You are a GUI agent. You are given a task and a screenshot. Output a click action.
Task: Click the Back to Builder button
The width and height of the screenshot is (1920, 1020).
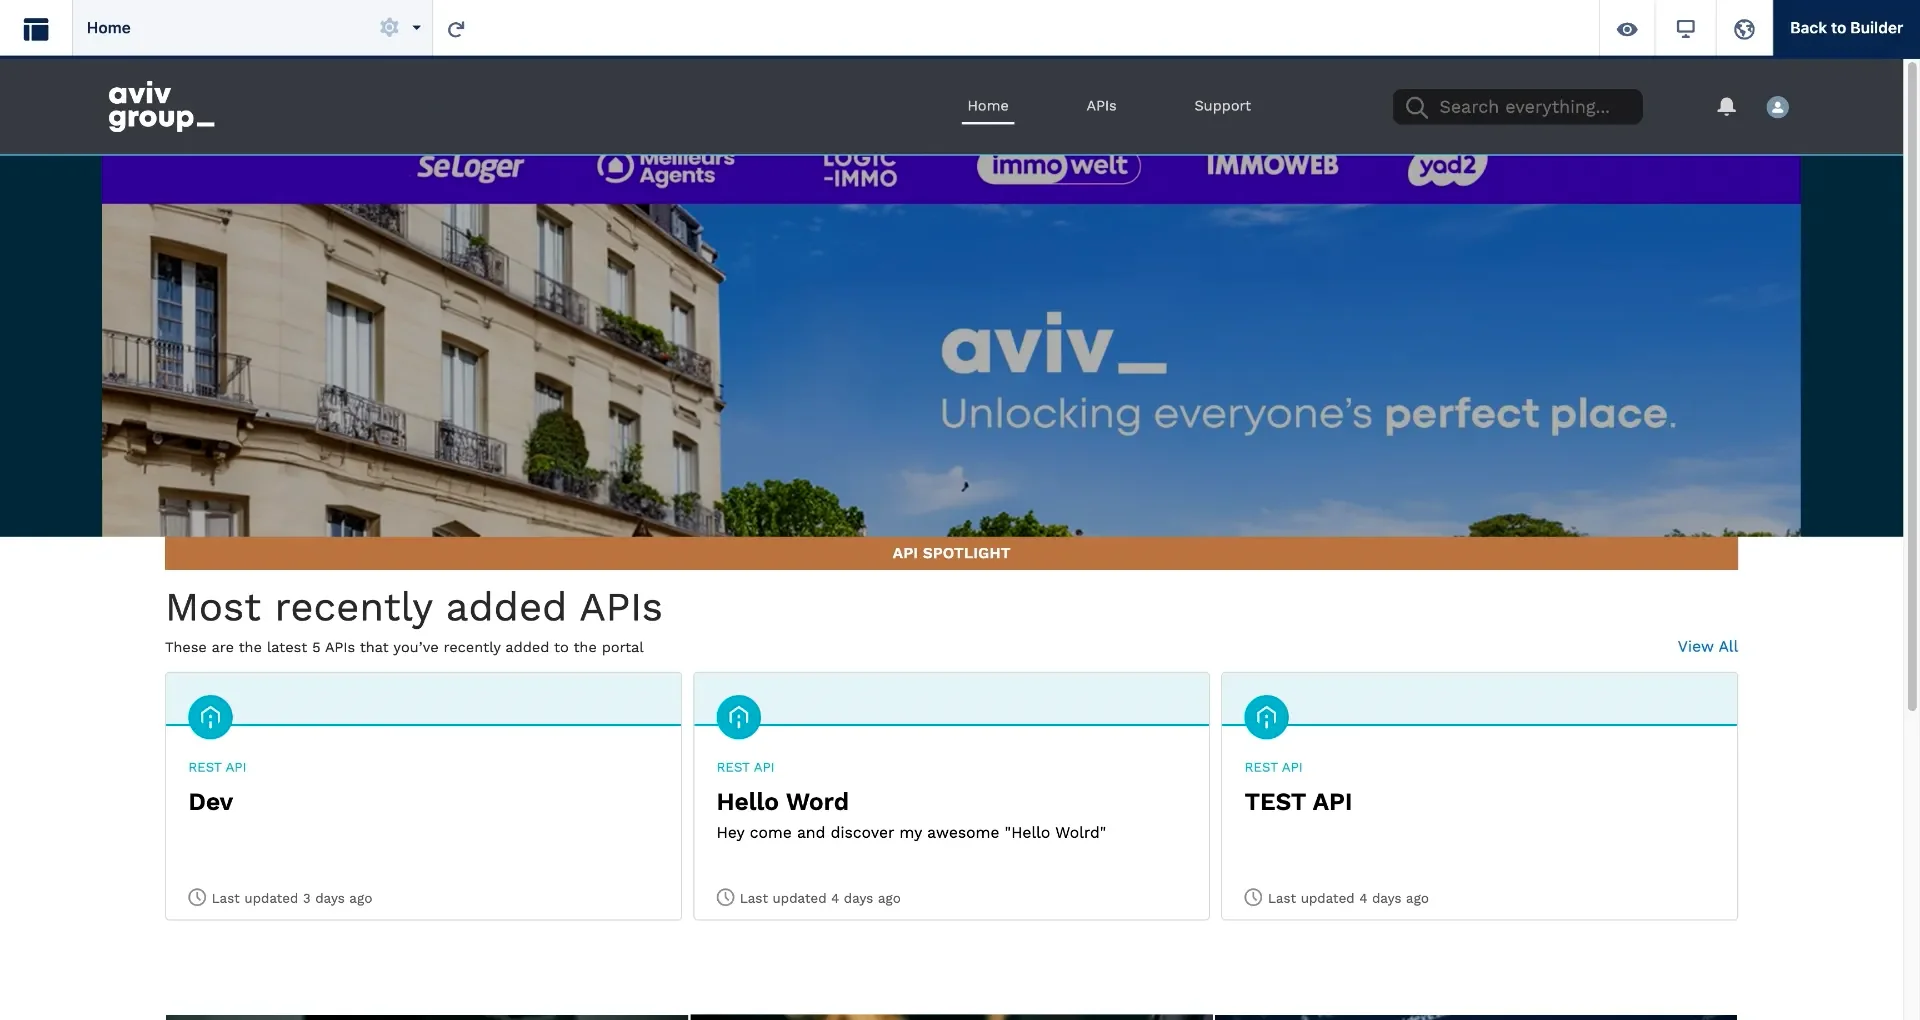(x=1846, y=28)
